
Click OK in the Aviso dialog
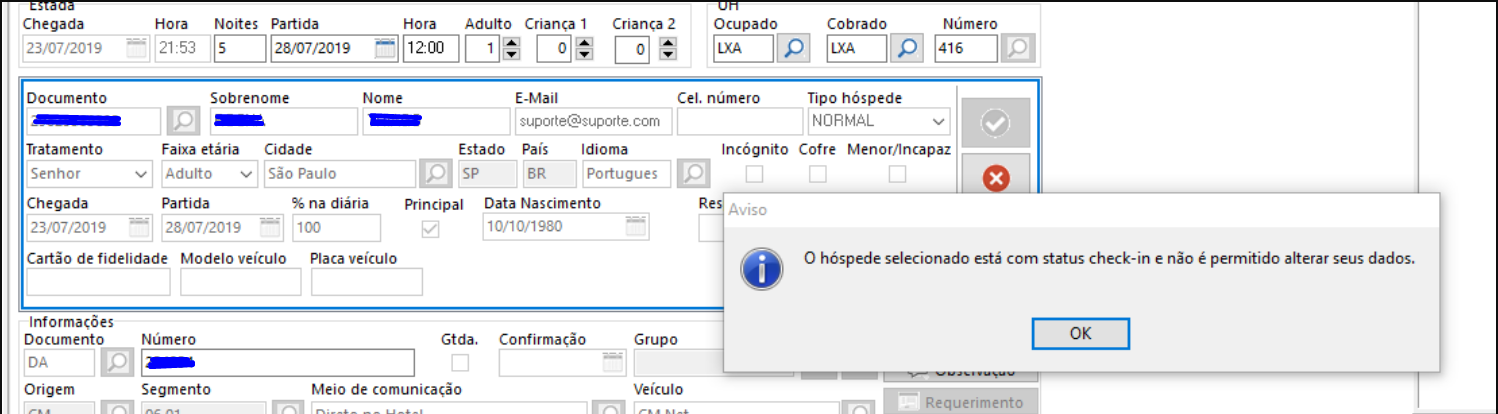[x=1080, y=334]
